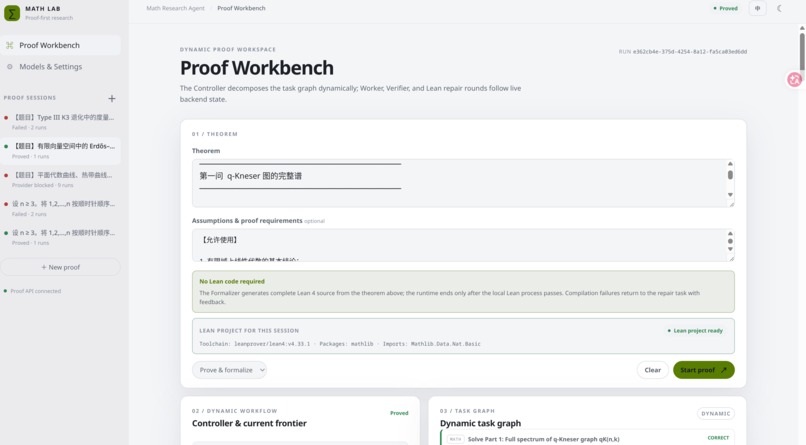Click the Proved status in top bar
The image size is (806, 445).
pos(726,8)
